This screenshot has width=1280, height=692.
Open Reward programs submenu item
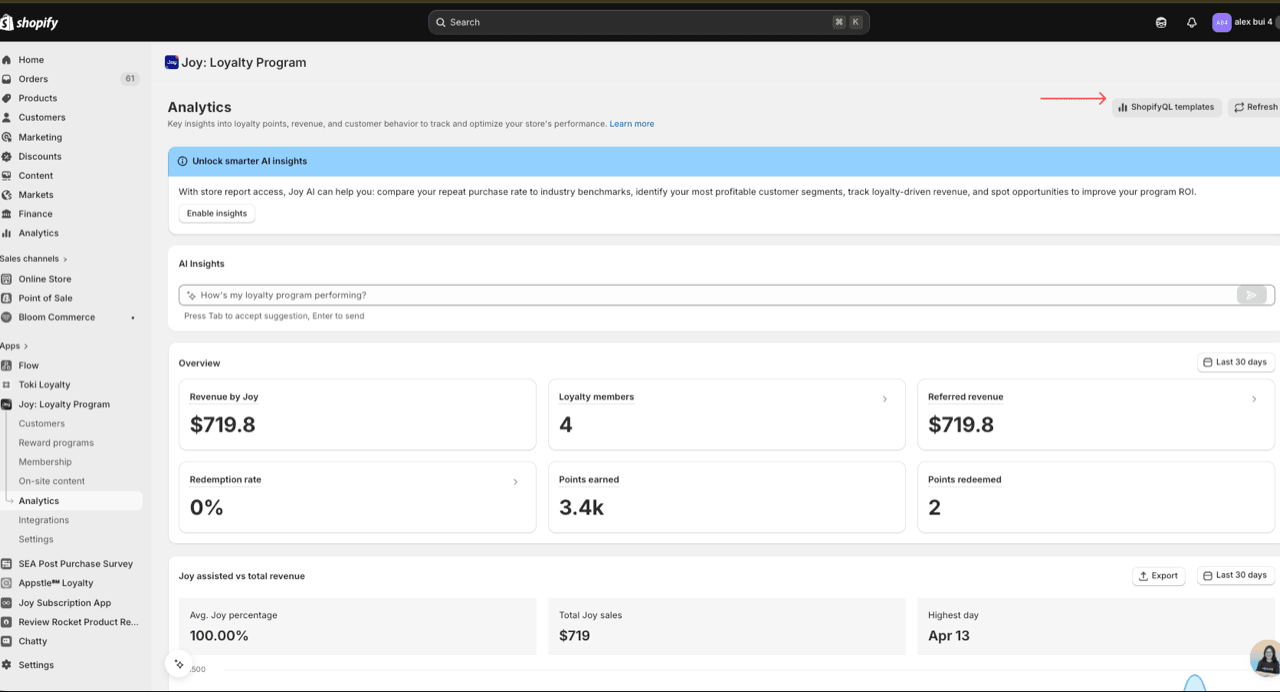56,442
